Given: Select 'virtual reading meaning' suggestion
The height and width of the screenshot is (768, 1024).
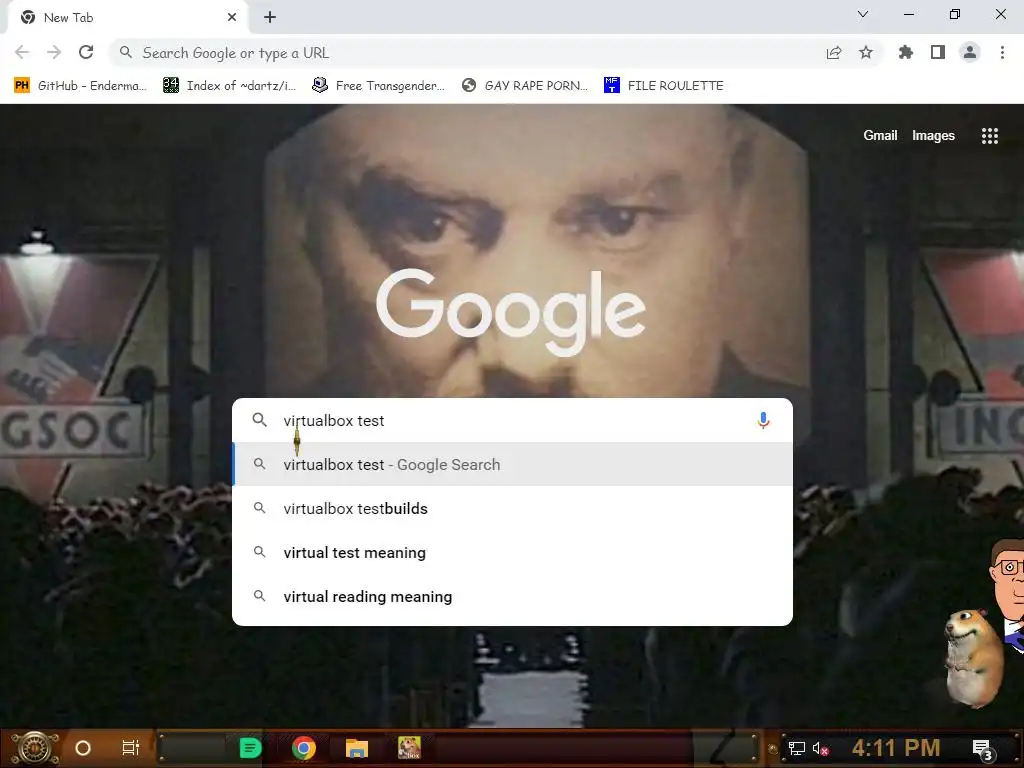Looking at the screenshot, I should (x=513, y=596).
